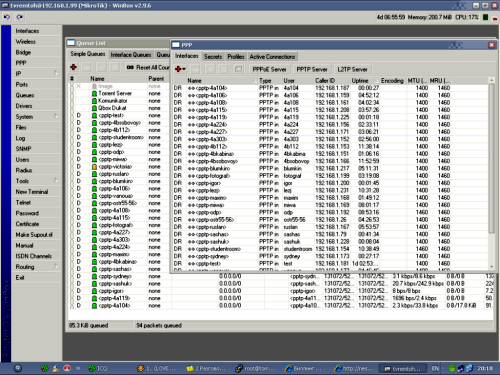The image size is (500, 375).
Task: Expand the Routing submenu in sidebar
Action: tap(56, 266)
